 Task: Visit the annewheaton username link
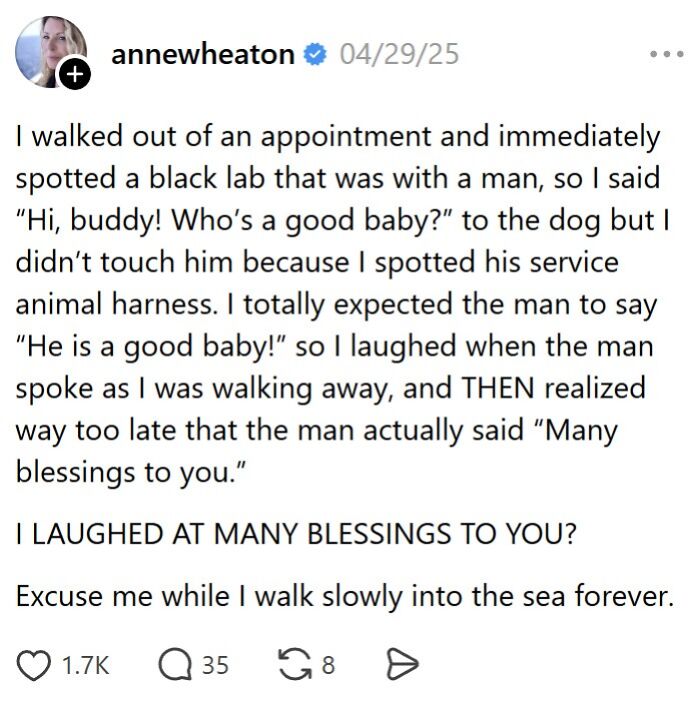[202, 55]
